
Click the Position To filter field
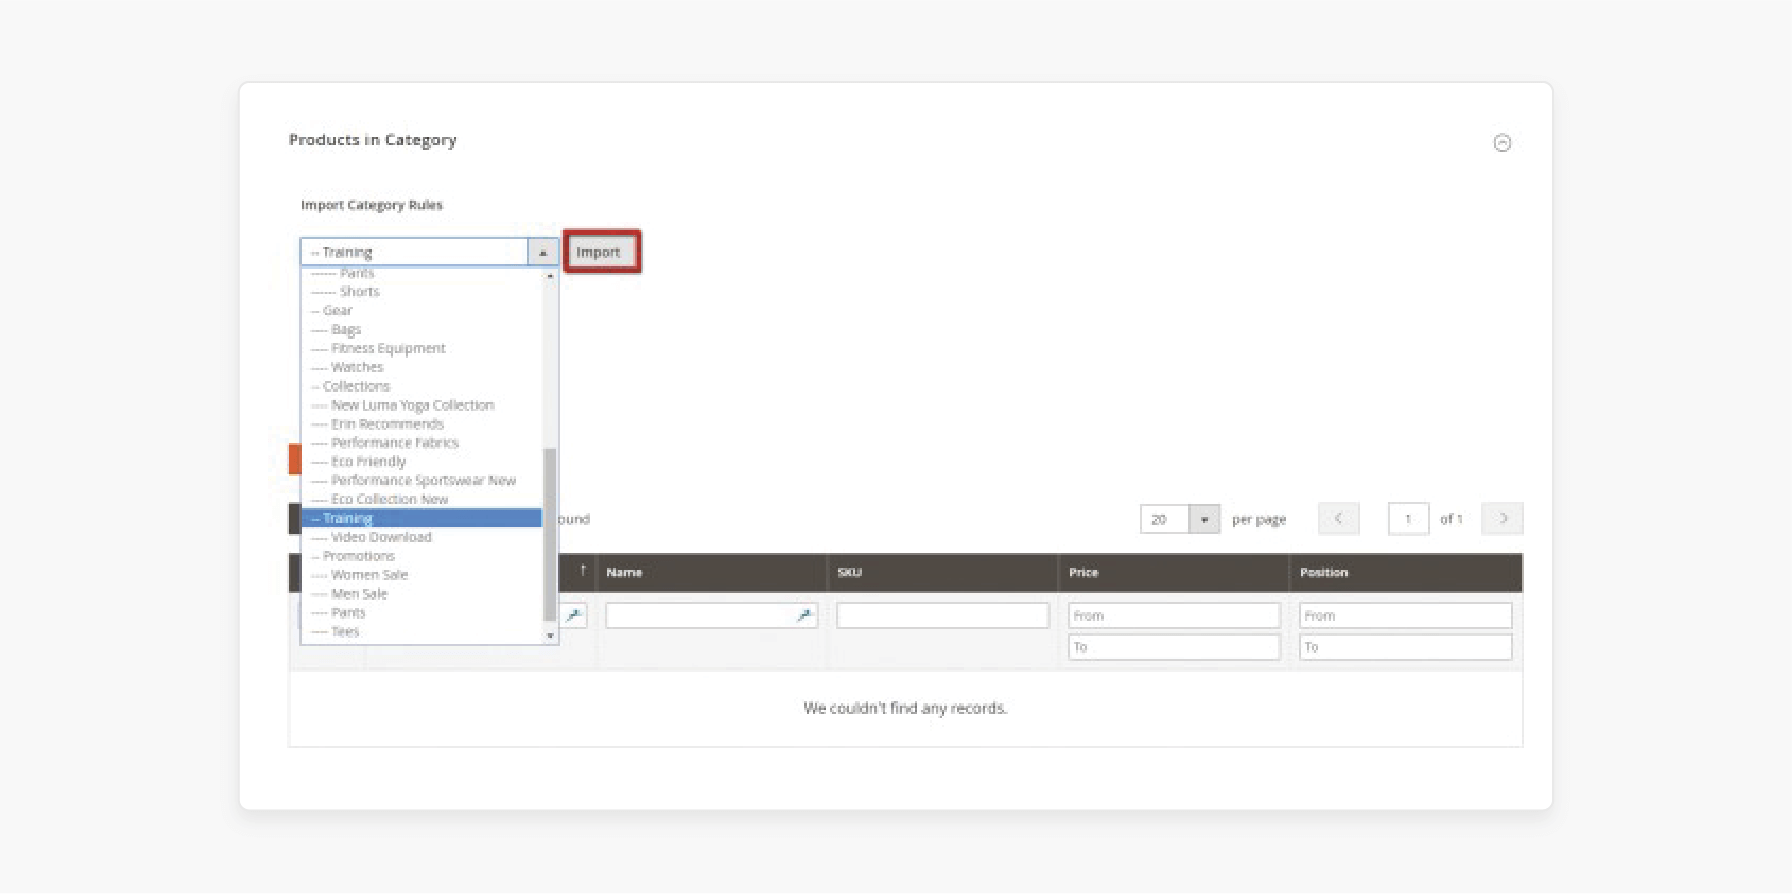1405,648
